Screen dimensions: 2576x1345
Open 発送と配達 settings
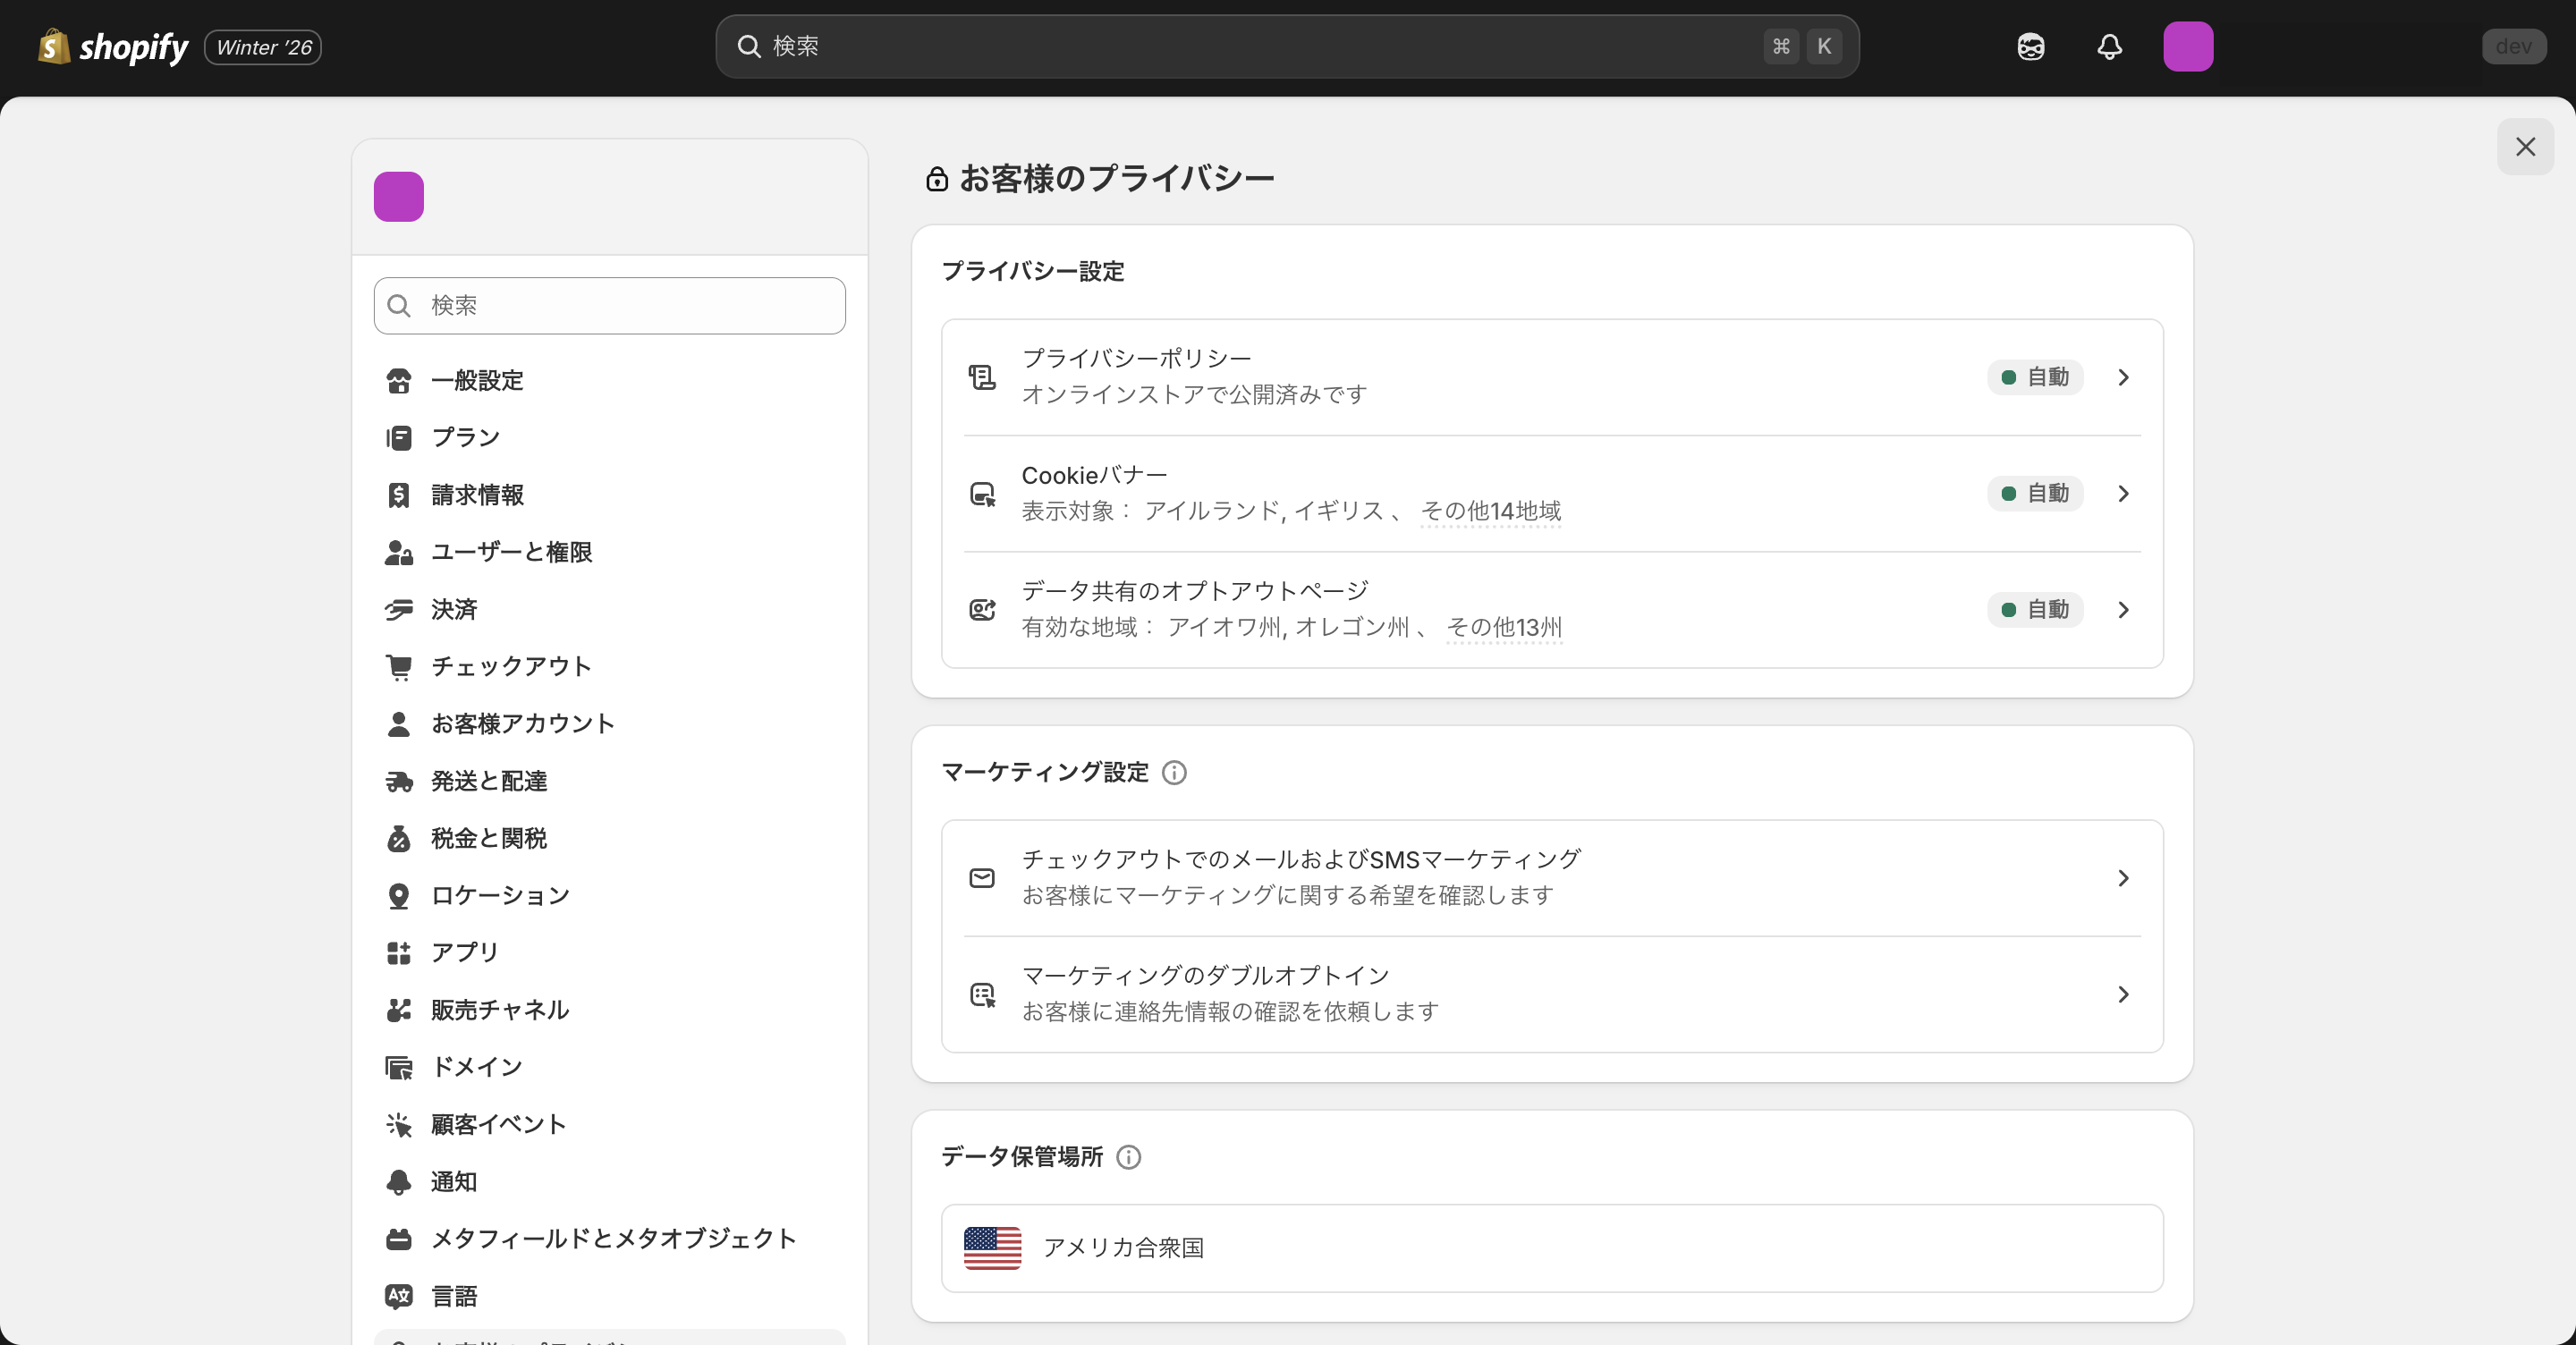click(489, 781)
